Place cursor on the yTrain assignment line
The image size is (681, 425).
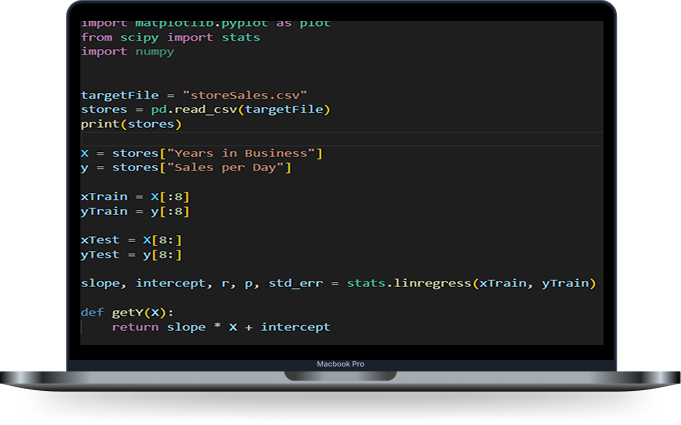(135, 211)
